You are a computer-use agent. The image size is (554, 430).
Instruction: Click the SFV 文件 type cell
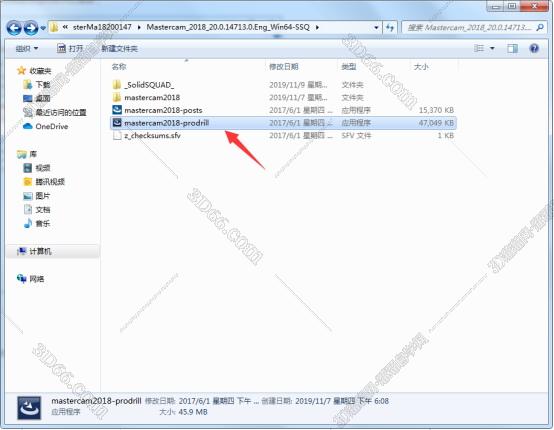(x=356, y=136)
